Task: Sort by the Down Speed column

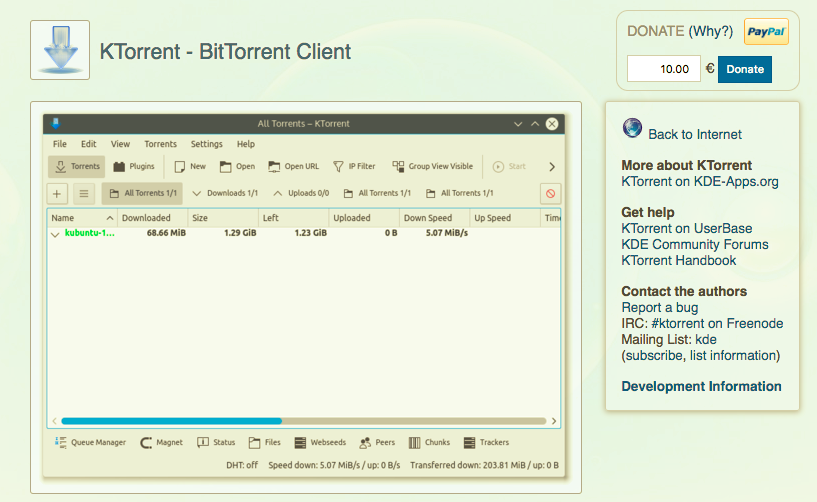Action: click(435, 218)
